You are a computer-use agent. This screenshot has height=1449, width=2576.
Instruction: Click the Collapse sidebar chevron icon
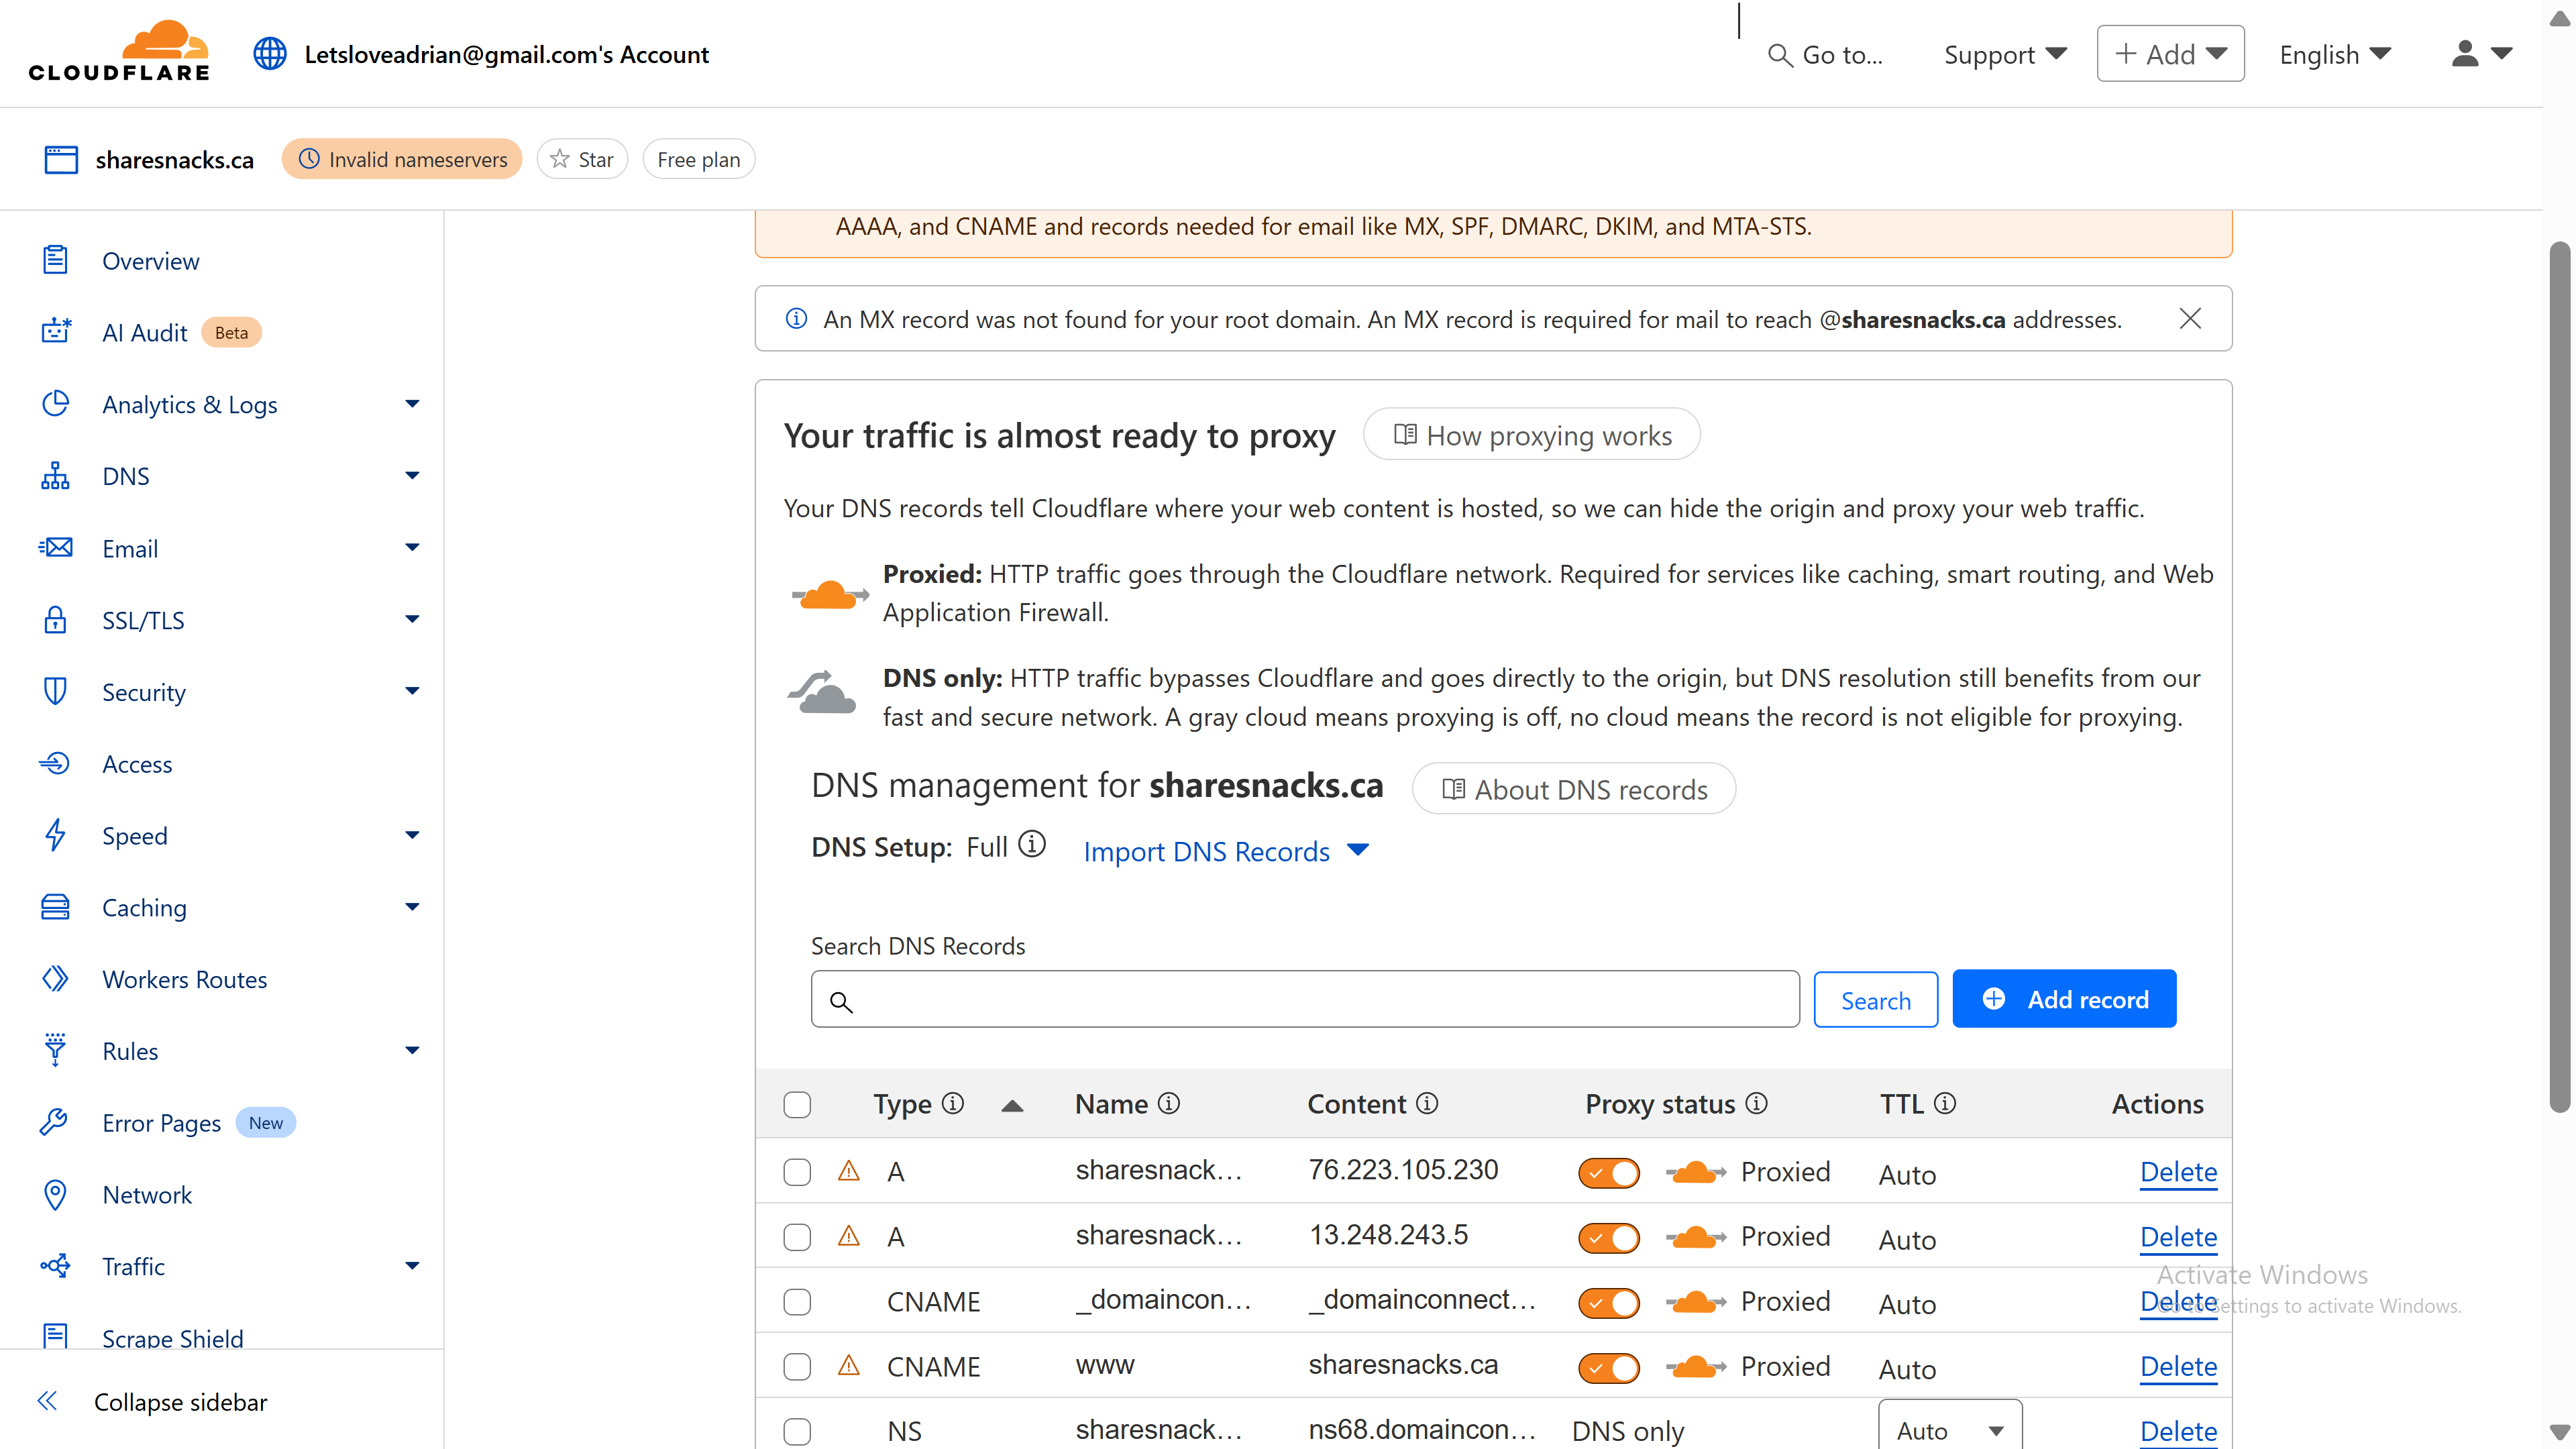[x=47, y=1401]
